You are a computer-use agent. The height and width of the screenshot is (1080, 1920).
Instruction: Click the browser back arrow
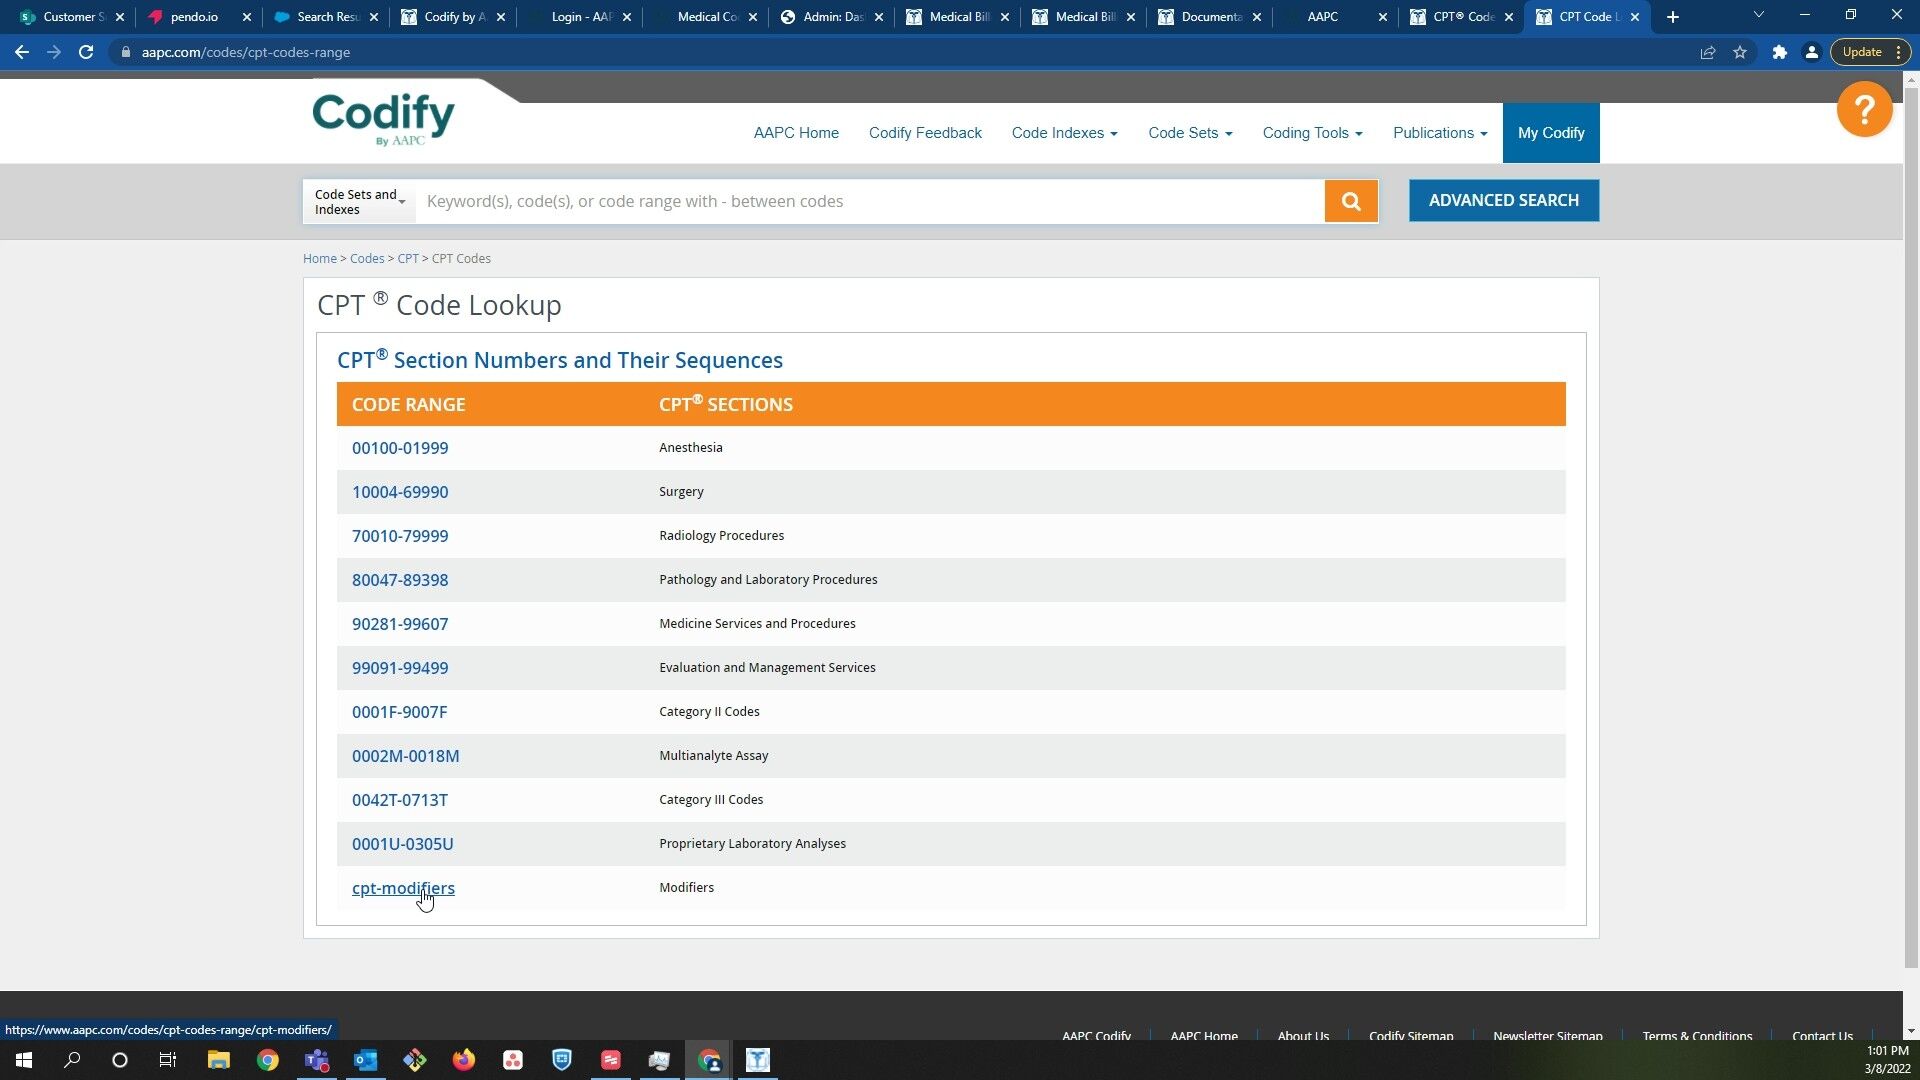[22, 52]
